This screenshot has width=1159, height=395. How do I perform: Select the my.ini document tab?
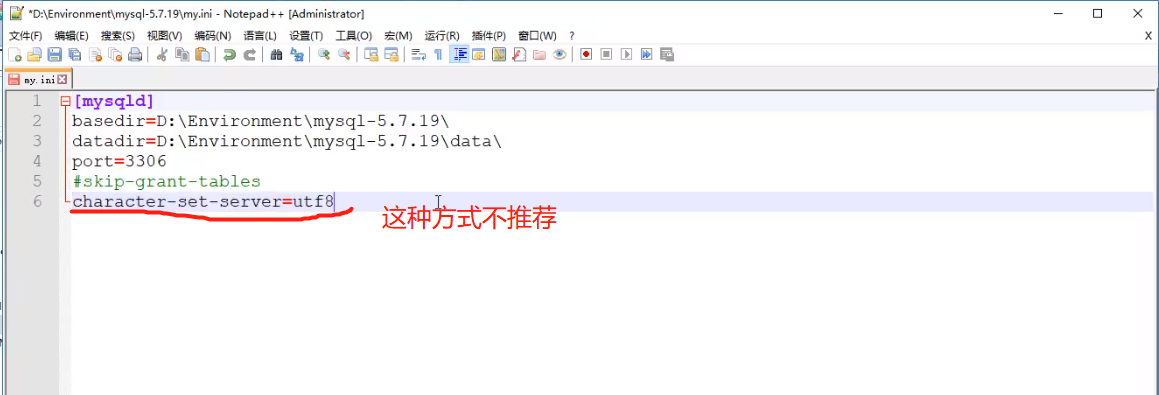[x=38, y=78]
